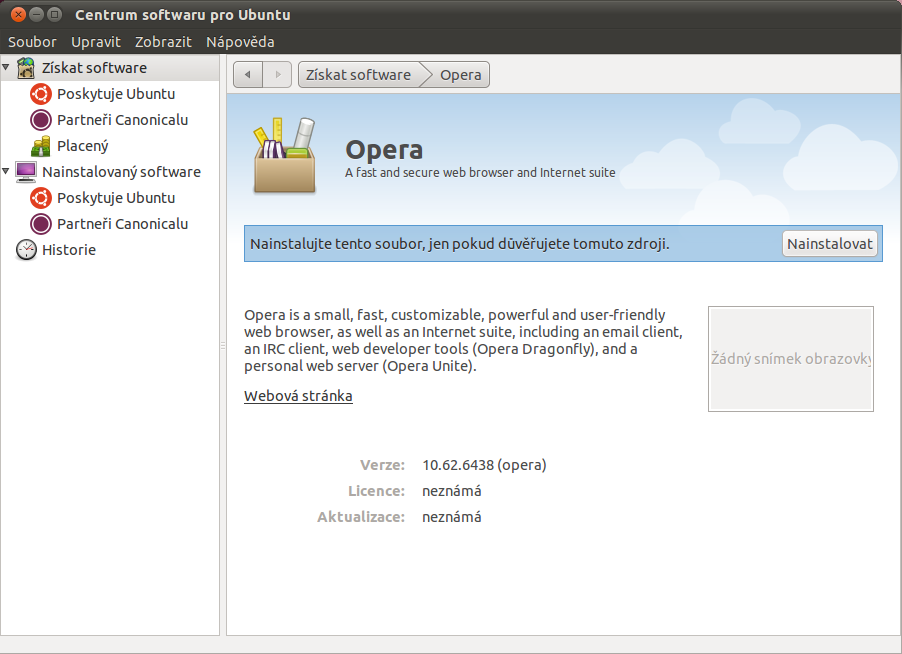This screenshot has height=654, width=902.
Task: Minimize the Centrum softwaru window
Action: pos(36,14)
